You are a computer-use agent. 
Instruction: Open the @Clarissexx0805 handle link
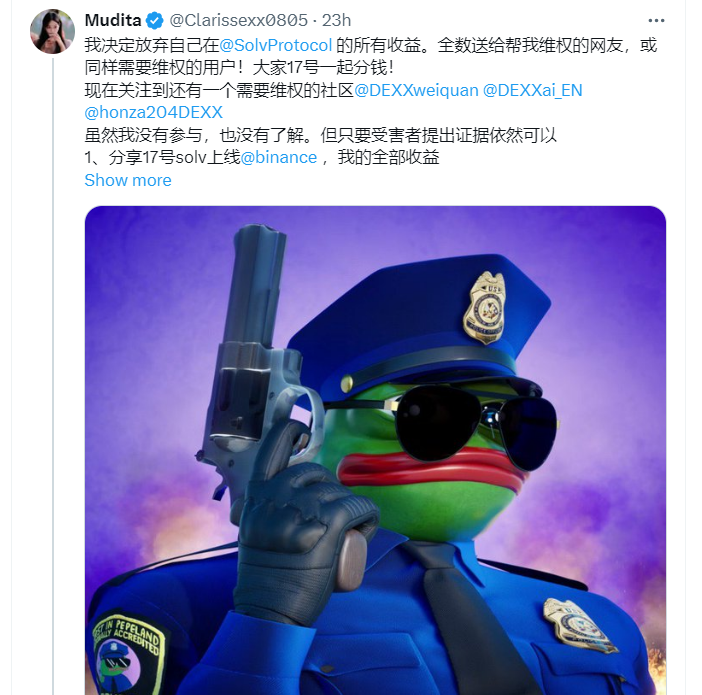point(238,20)
